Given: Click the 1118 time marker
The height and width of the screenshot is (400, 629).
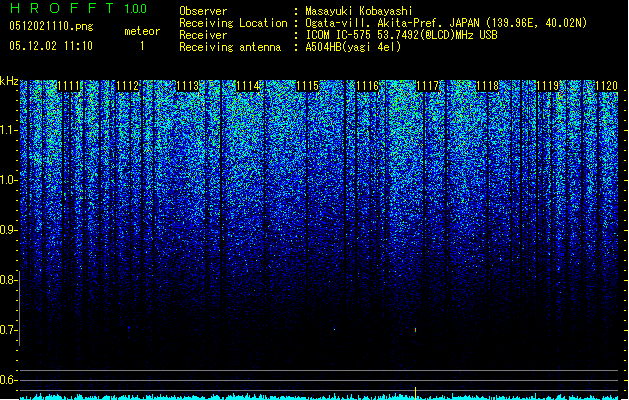Looking at the screenshot, I should pos(487,86).
